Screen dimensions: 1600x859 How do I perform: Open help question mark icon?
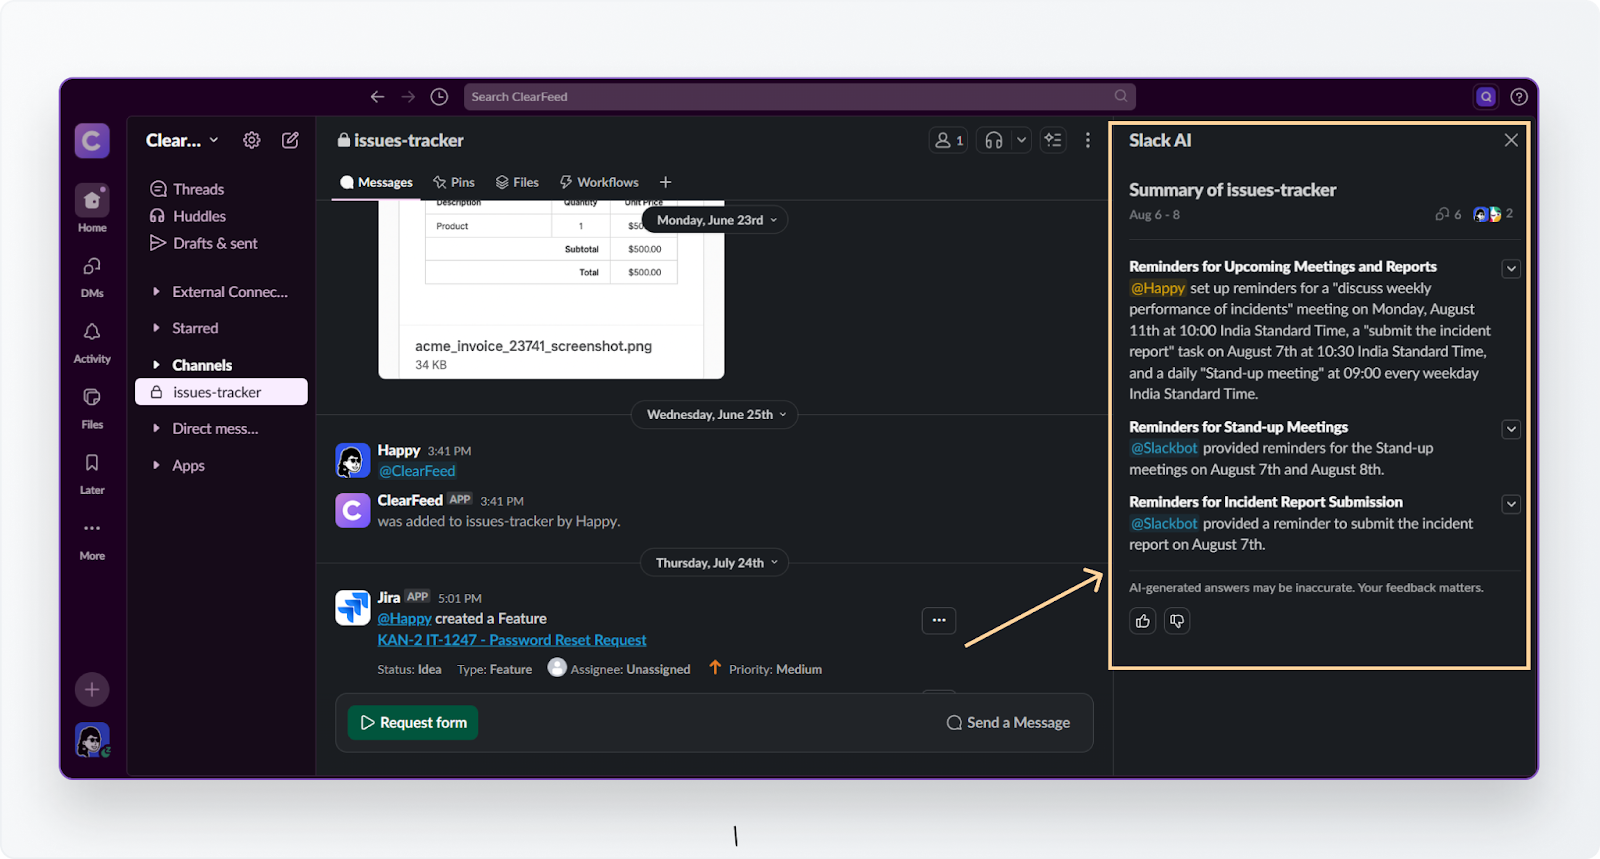pos(1519,97)
